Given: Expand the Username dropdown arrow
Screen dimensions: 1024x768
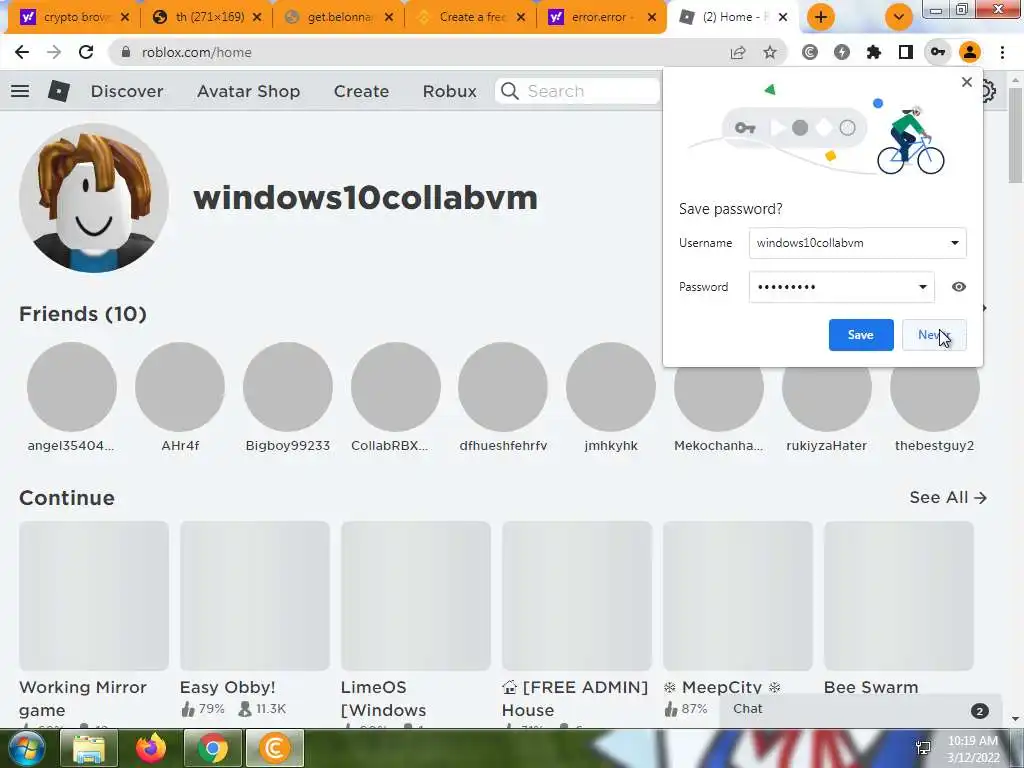Looking at the screenshot, I should [954, 243].
